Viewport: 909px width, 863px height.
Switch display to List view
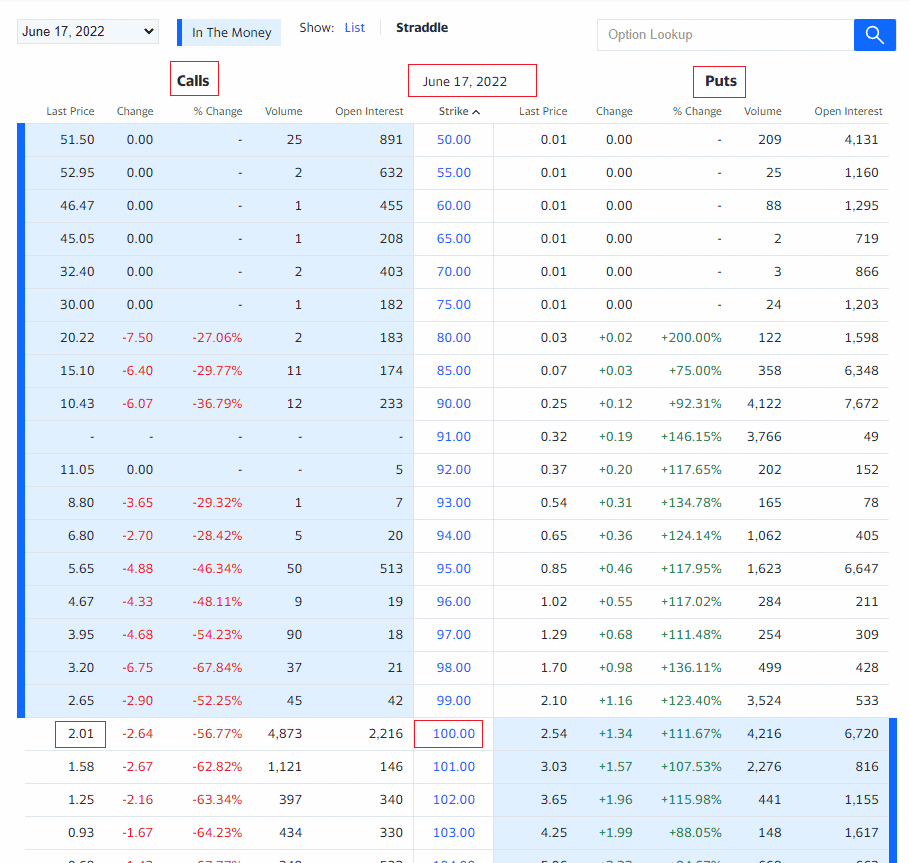click(354, 27)
